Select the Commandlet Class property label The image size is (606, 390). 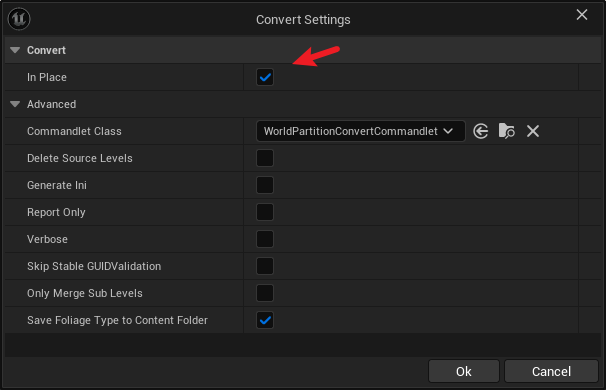(x=74, y=131)
